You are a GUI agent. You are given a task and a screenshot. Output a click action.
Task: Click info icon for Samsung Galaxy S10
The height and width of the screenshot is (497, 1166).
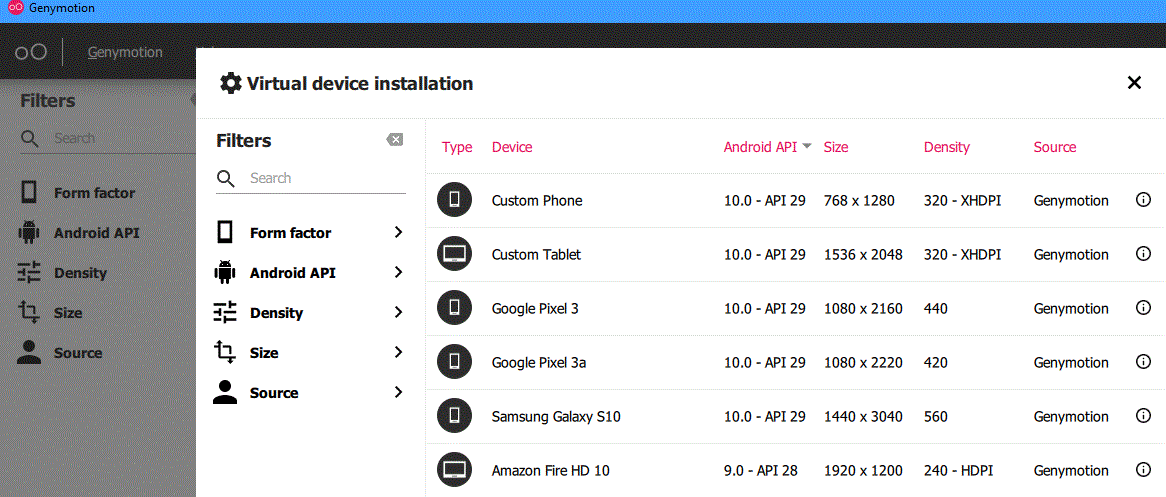[1143, 415]
